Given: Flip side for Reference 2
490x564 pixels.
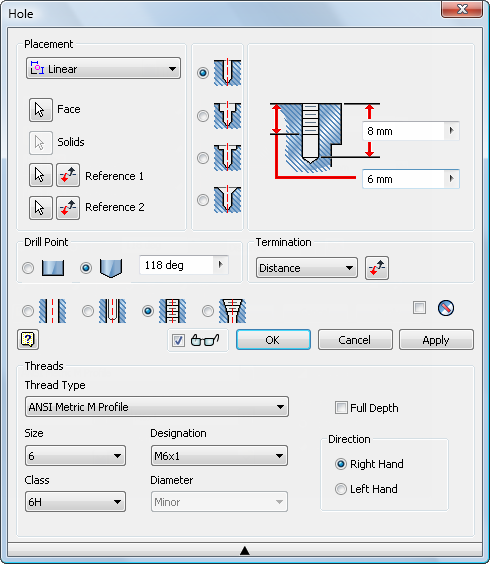Looking at the screenshot, I should [x=68, y=208].
